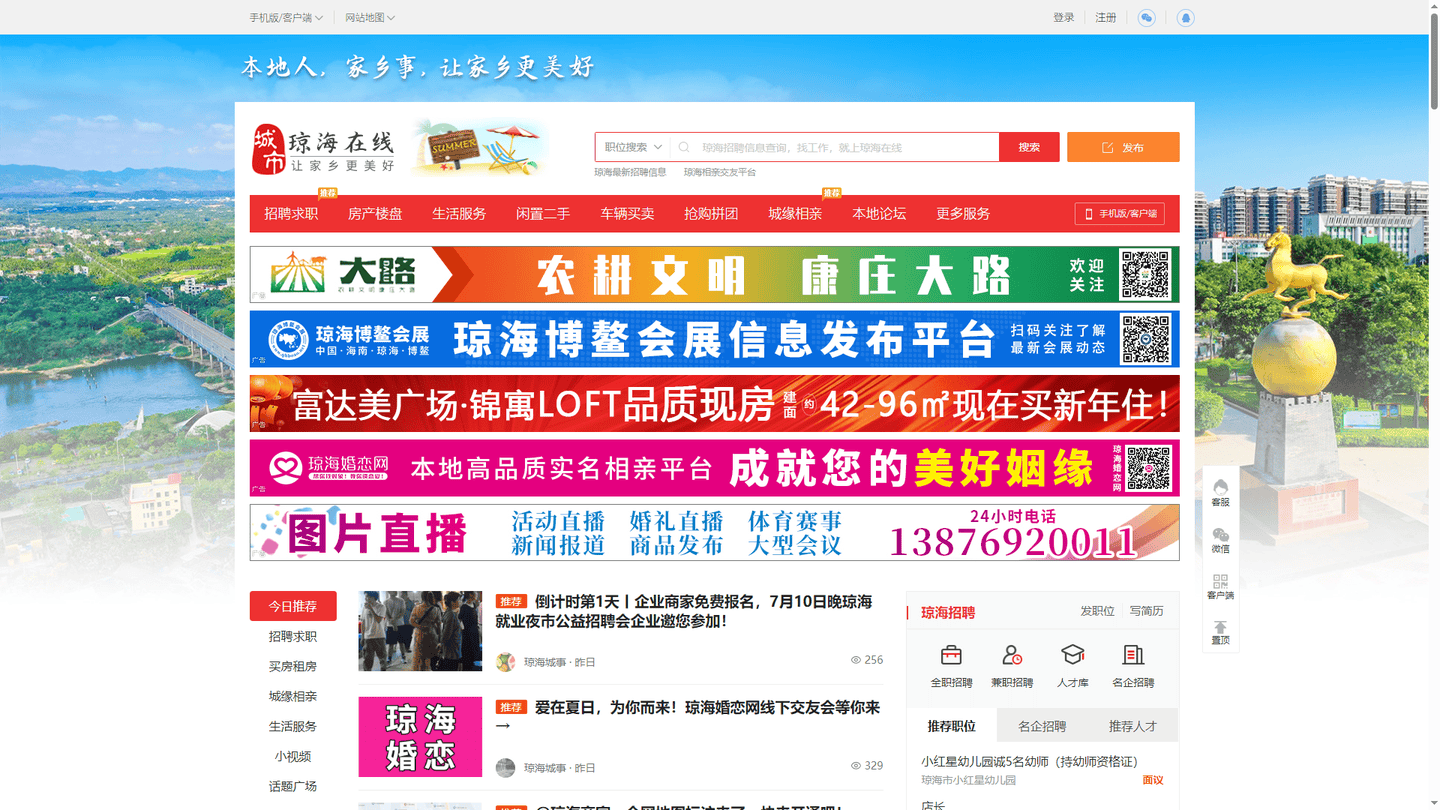1440x810 pixels.
Task: Open 更多服务 nav item
Action: point(963,214)
